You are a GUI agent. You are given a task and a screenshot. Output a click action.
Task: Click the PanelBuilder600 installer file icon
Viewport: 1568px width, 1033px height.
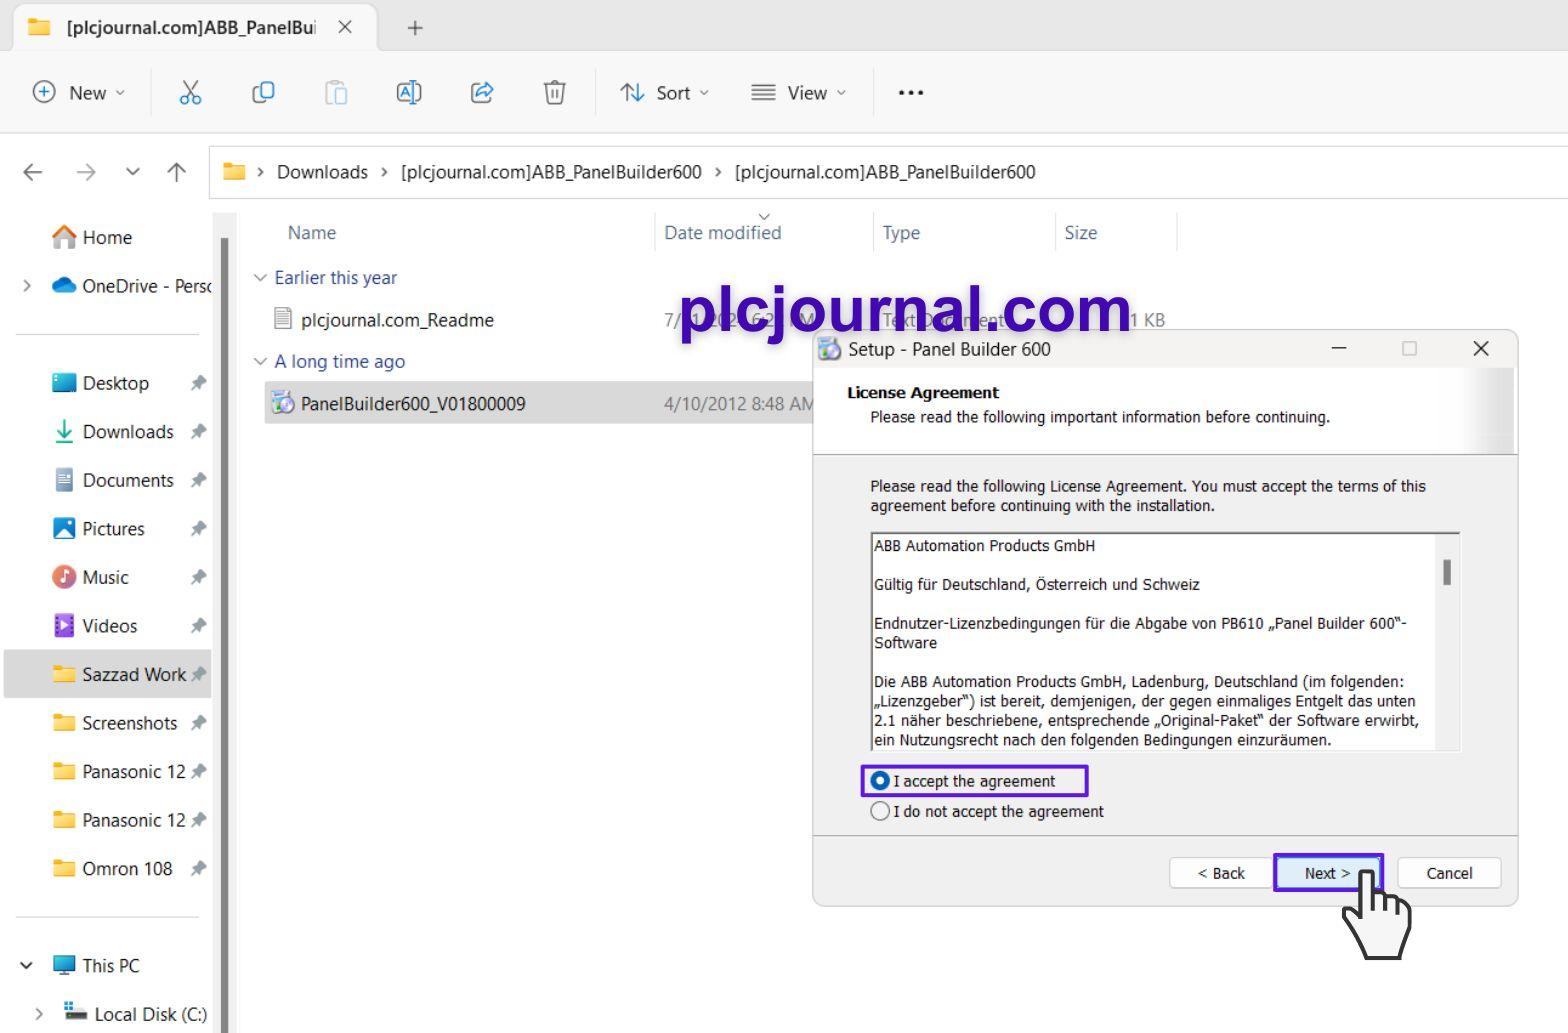284,404
